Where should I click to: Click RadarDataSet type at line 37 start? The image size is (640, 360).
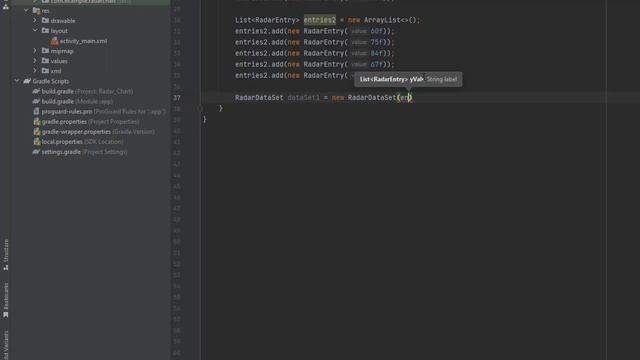click(x=259, y=98)
